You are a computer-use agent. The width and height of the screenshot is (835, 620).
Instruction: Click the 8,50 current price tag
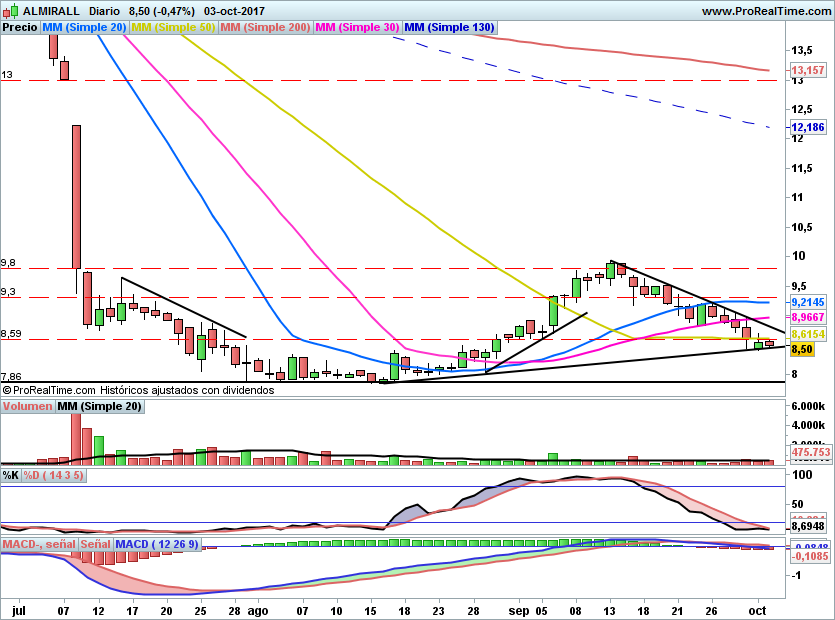click(x=802, y=349)
